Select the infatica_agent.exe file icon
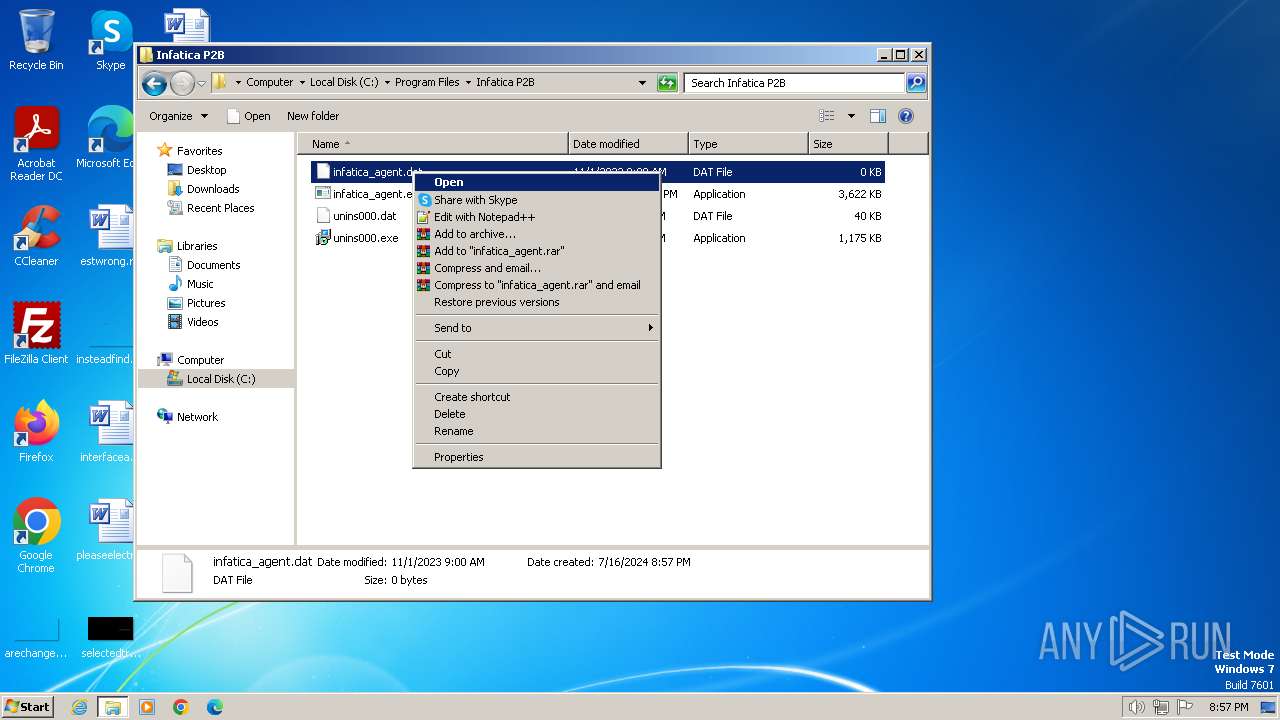Viewport: 1280px width, 720px height. pyautogui.click(x=323, y=194)
